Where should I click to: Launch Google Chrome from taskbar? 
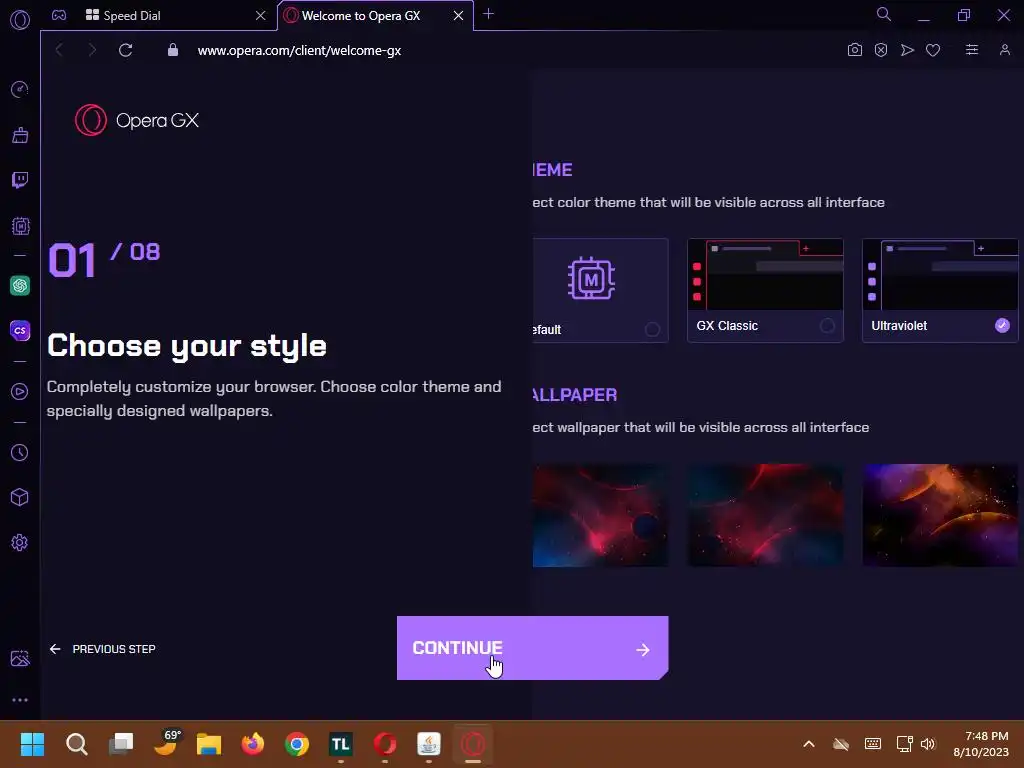coord(296,744)
